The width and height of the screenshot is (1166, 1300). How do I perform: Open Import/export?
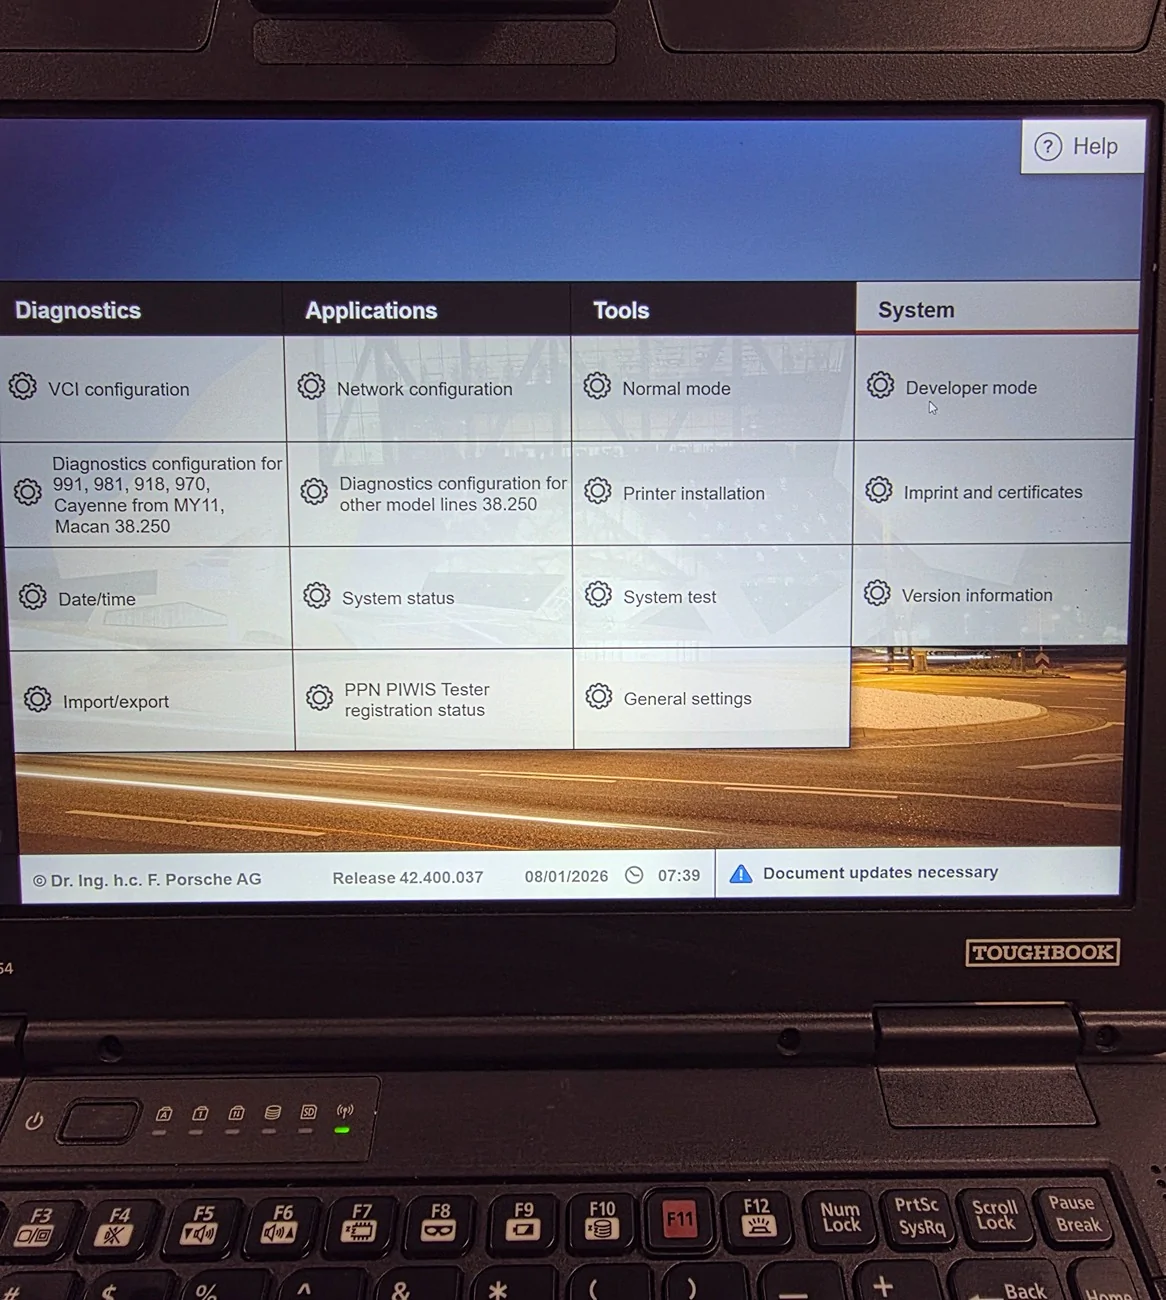152,701
